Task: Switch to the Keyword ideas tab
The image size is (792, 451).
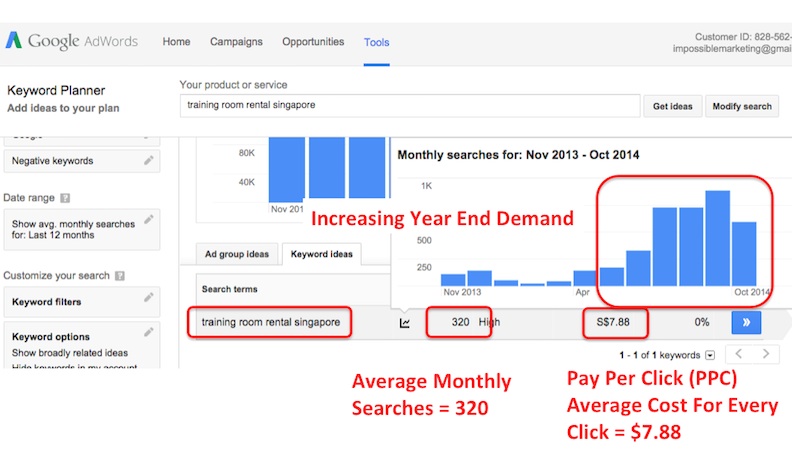Action: (x=322, y=254)
